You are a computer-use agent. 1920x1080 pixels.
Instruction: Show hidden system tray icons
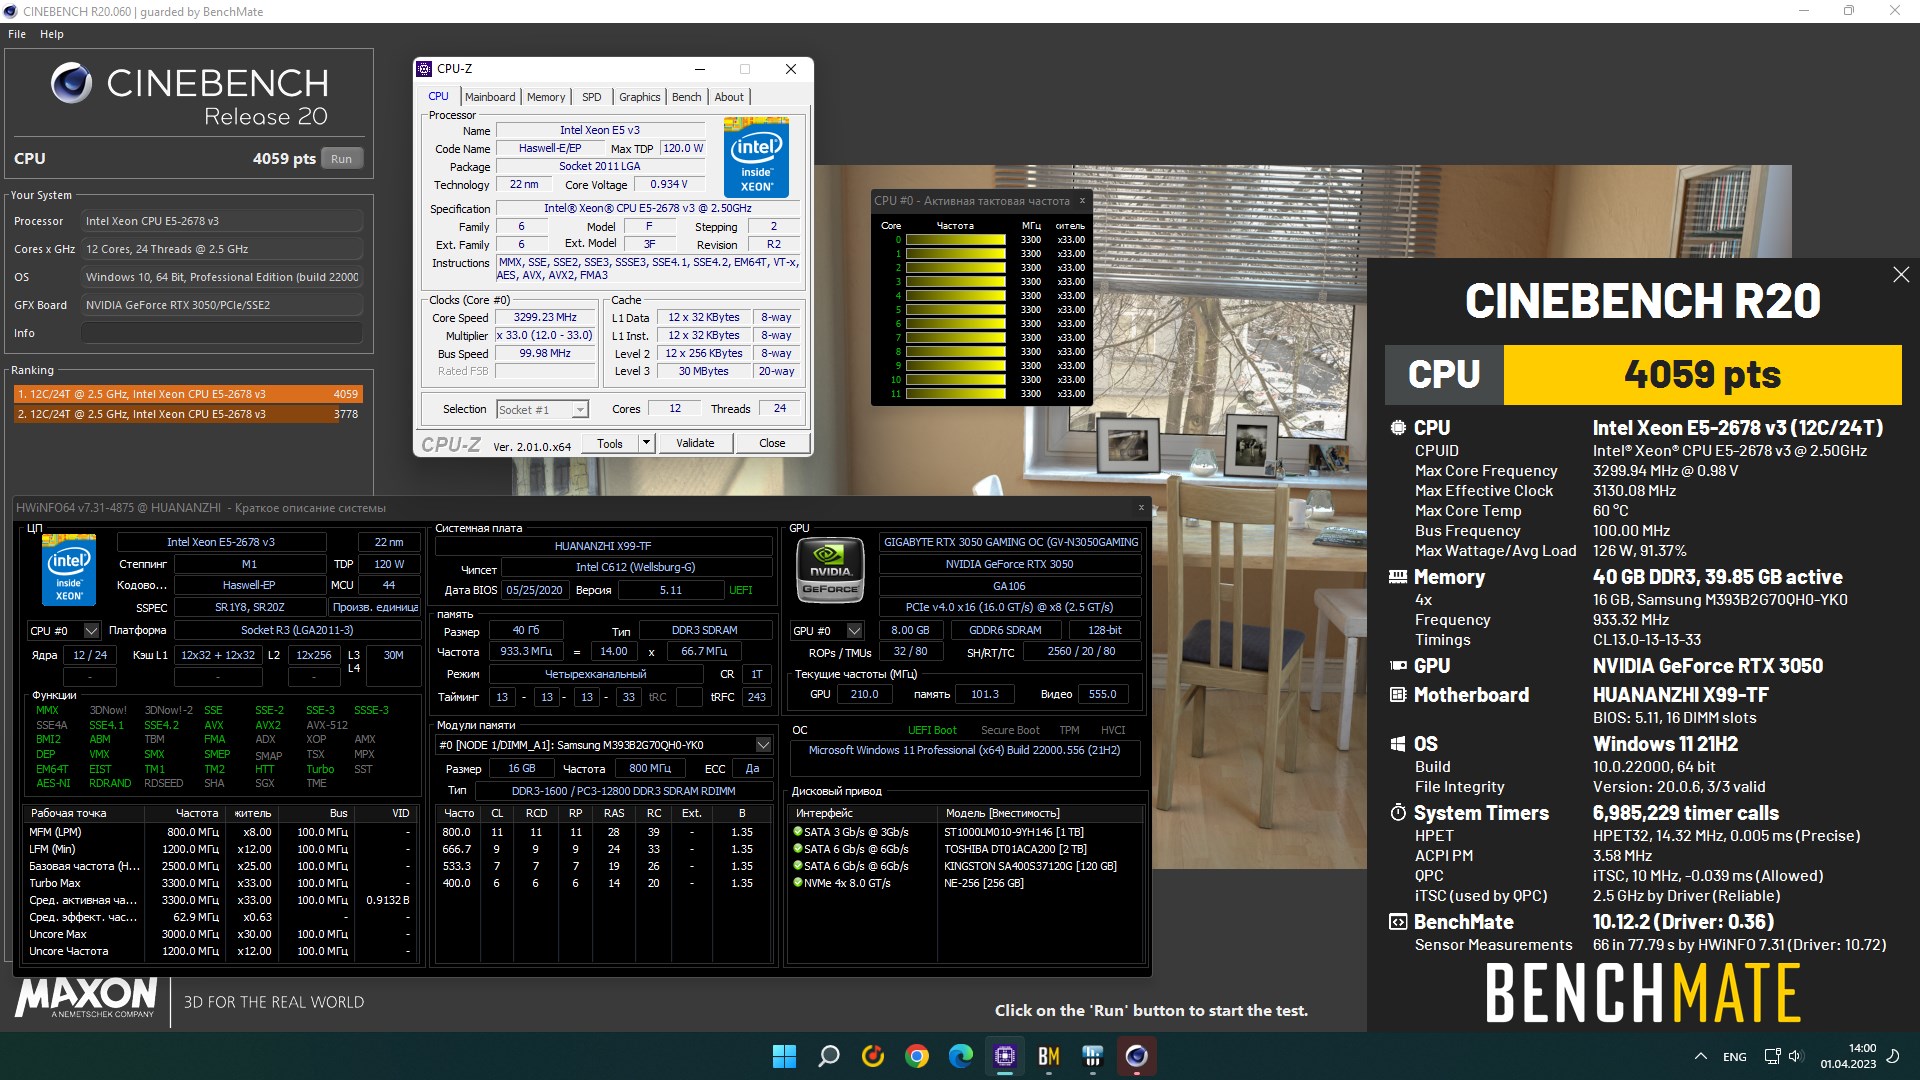click(x=1701, y=1057)
